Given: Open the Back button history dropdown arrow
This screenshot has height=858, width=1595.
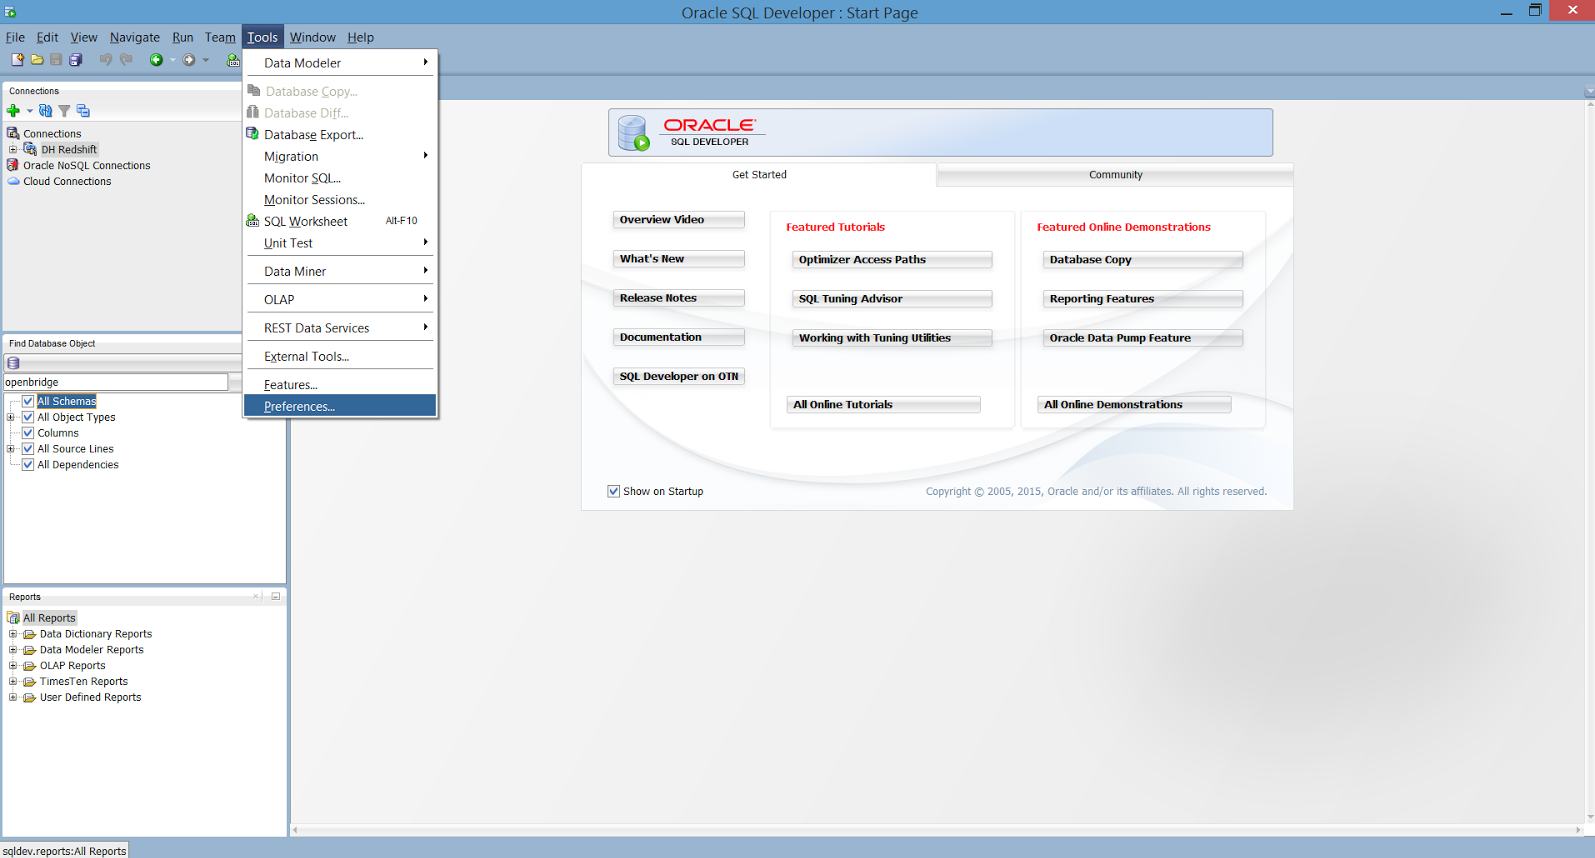Looking at the screenshot, I should (x=172, y=60).
